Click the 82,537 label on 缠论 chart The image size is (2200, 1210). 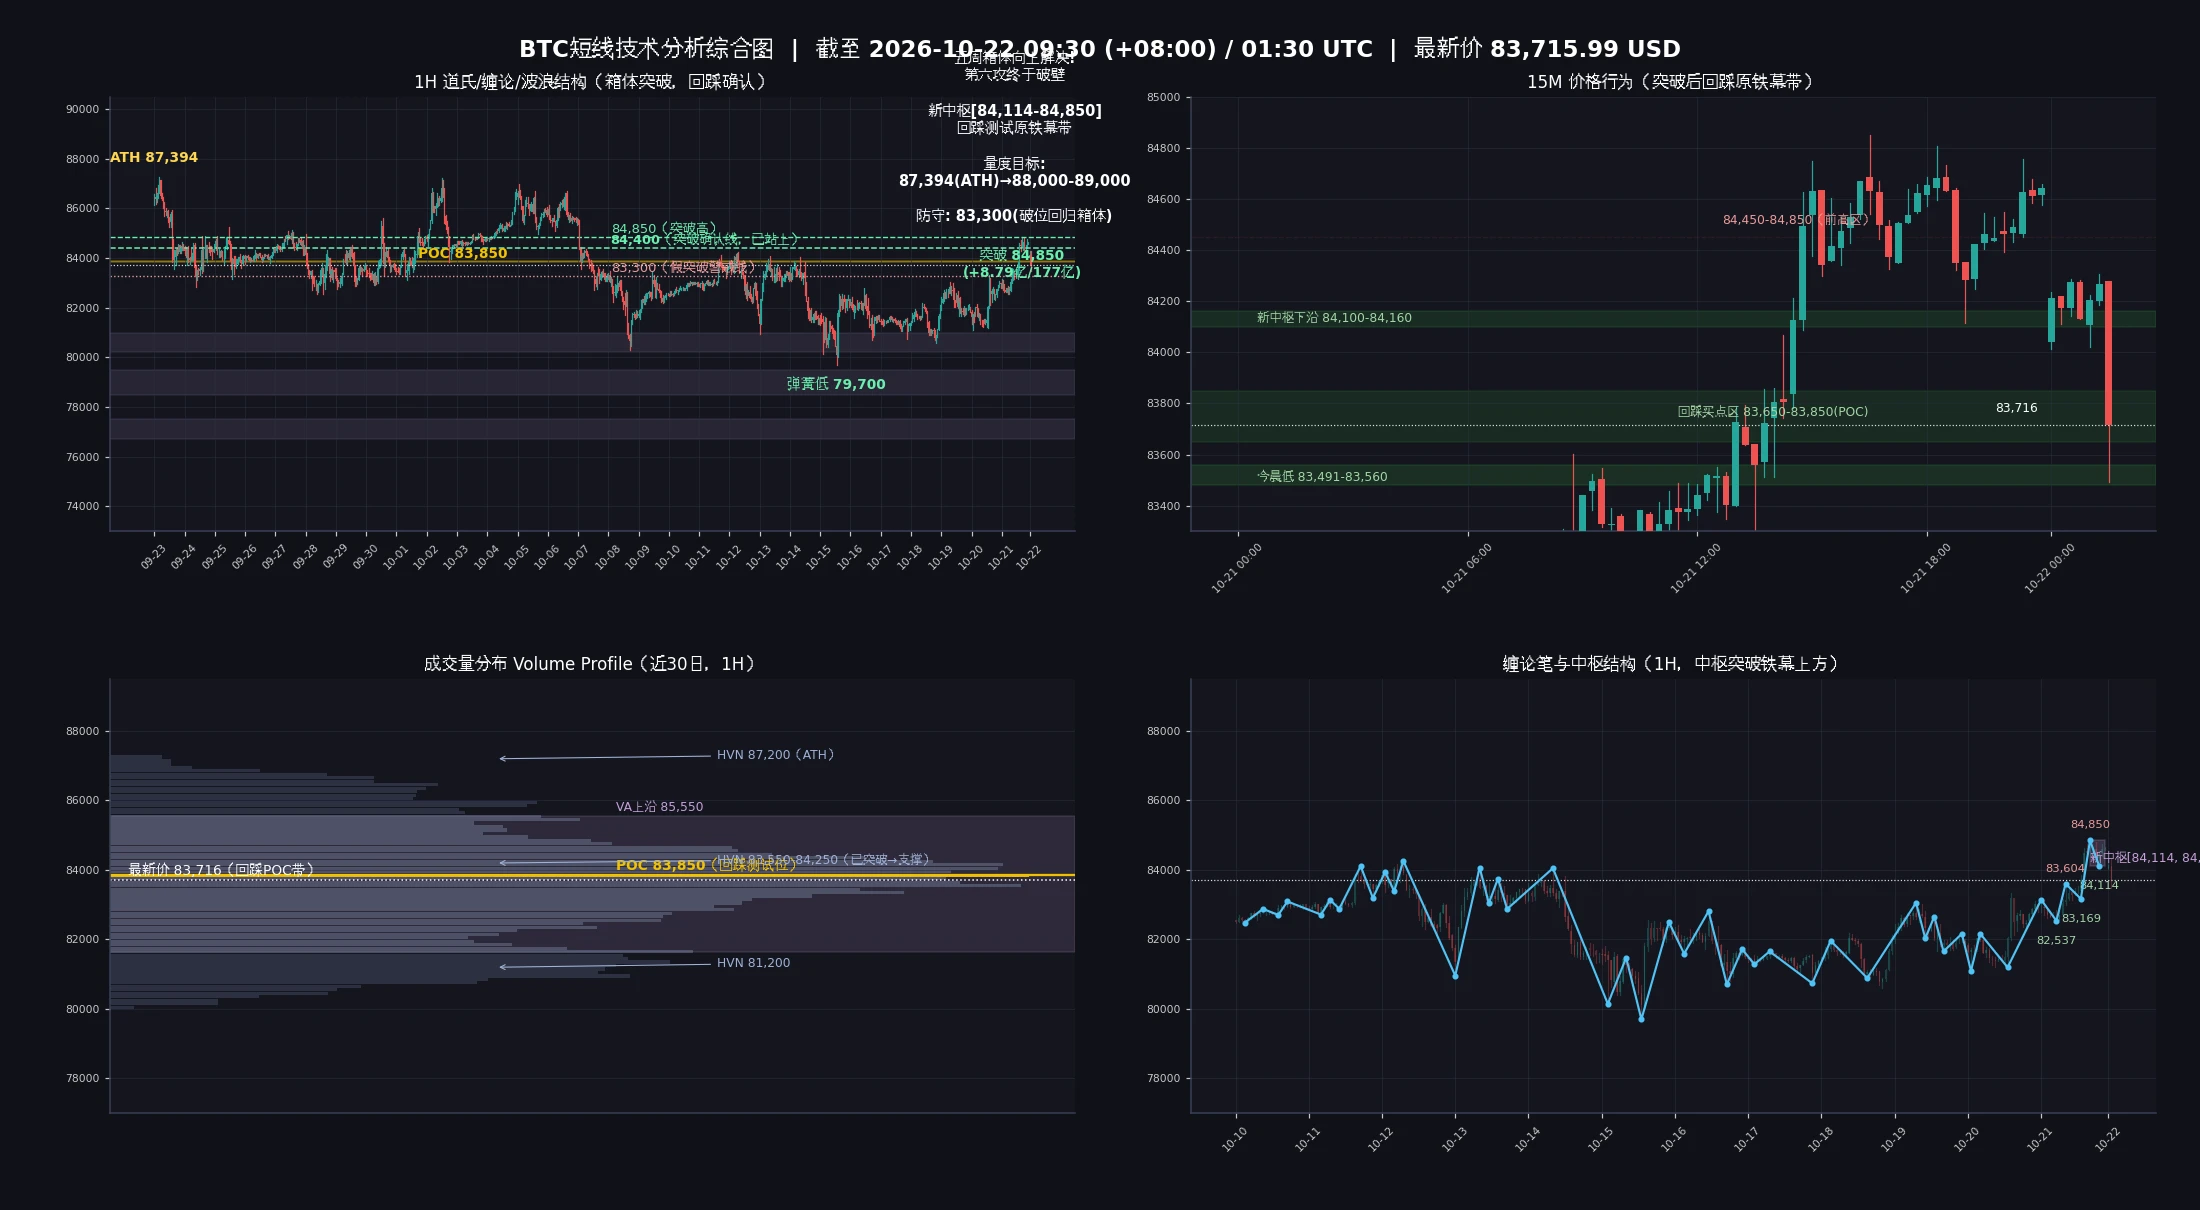pyautogui.click(x=2056, y=941)
